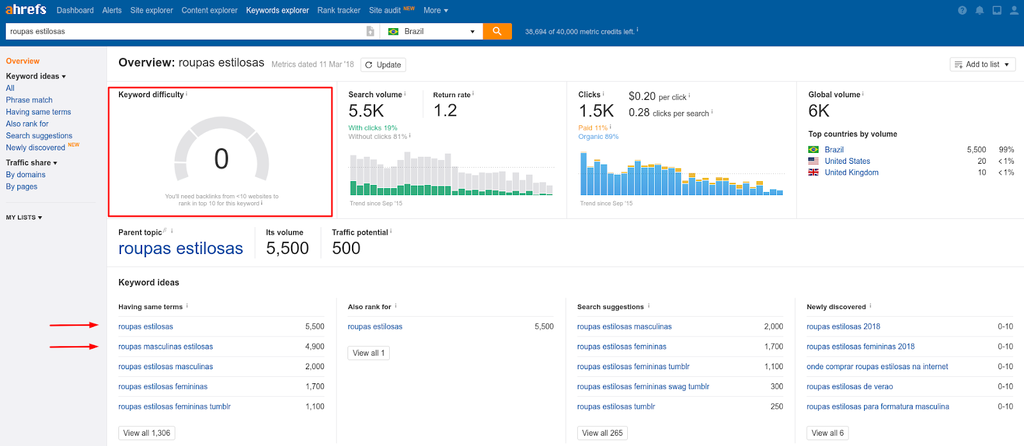Image resolution: width=1024 pixels, height=446 pixels.
Task: Click info icon next to Return rate
Action: point(473,94)
